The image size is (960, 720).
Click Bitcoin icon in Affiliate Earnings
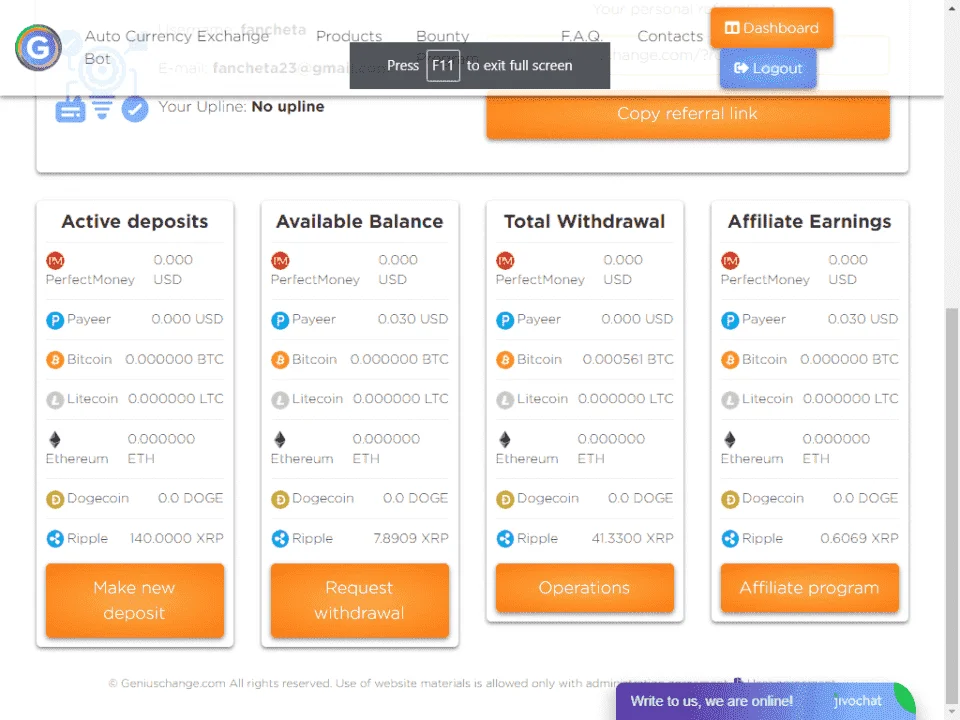tap(730, 359)
